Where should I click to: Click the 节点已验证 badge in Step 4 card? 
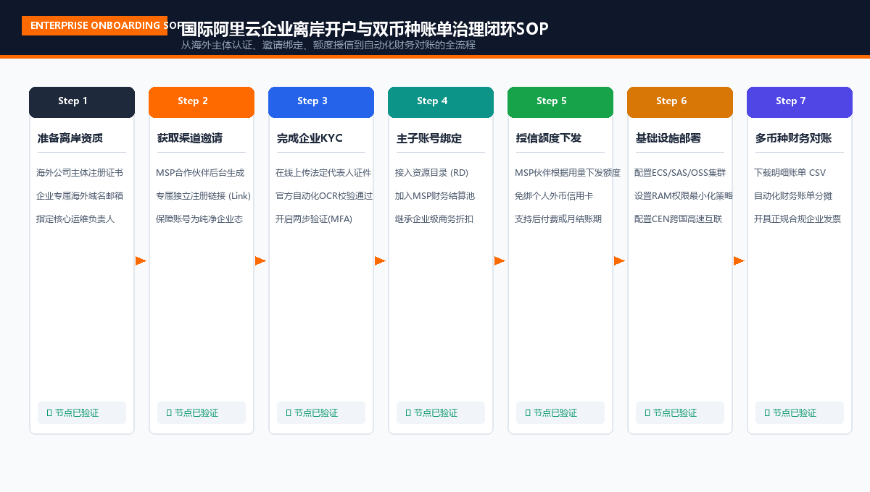(441, 413)
